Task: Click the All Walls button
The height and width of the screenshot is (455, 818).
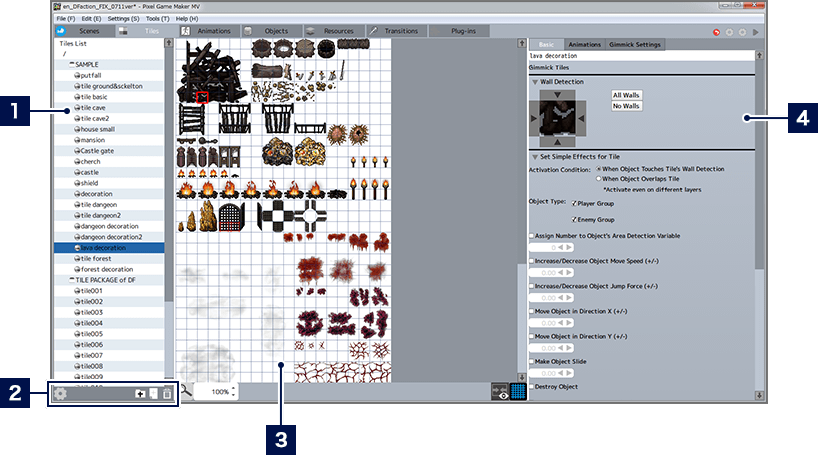Action: point(626,95)
